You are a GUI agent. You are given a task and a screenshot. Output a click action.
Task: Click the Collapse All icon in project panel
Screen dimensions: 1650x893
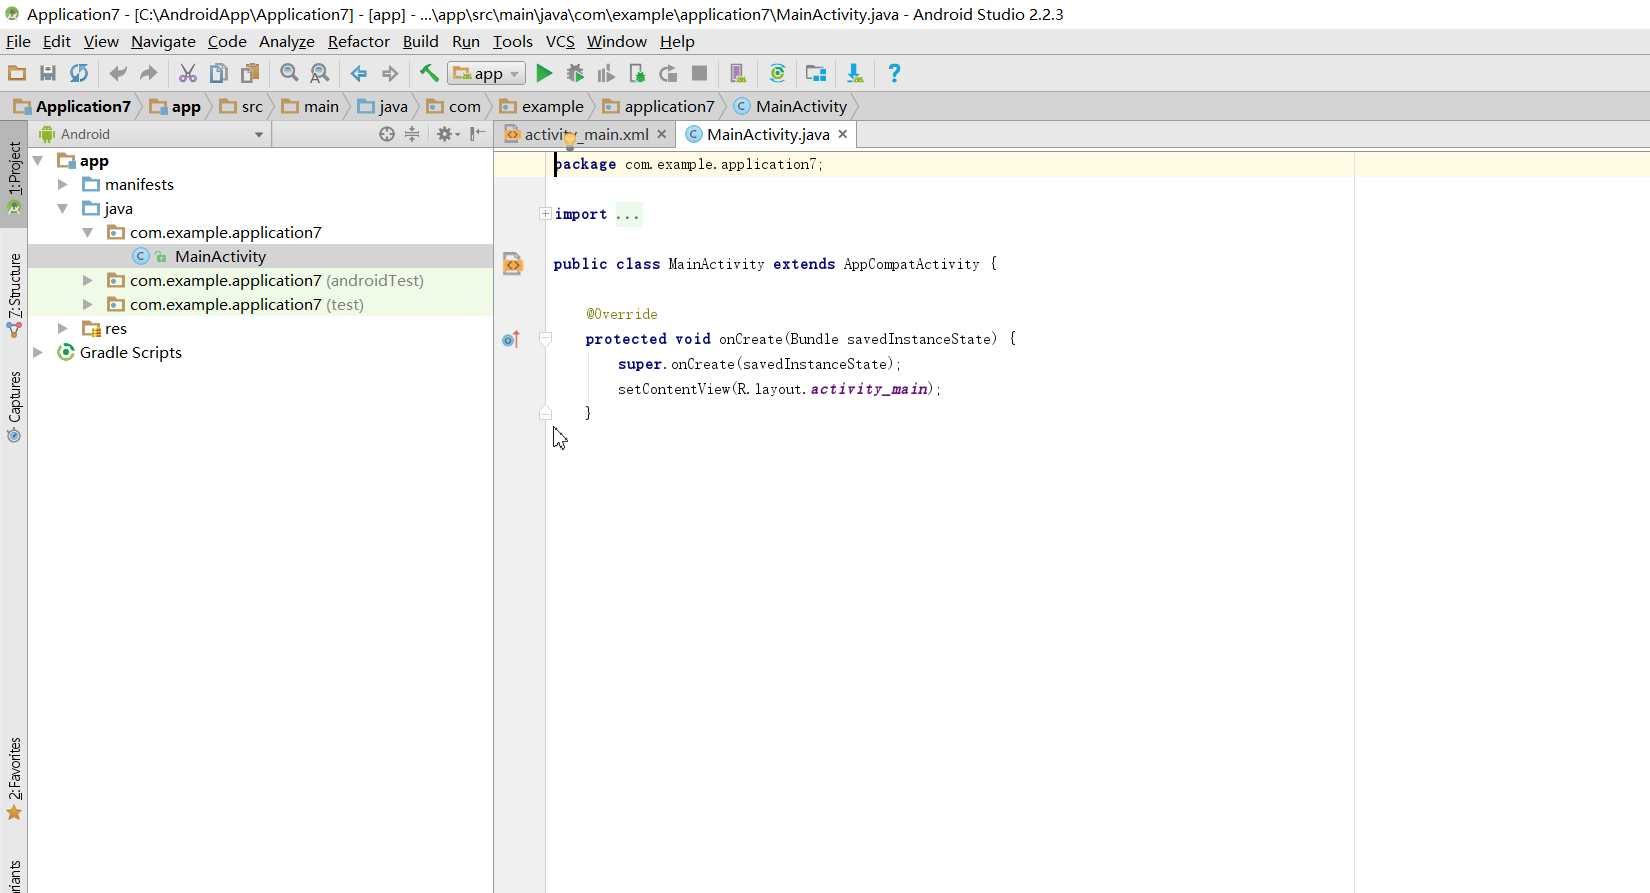412,134
